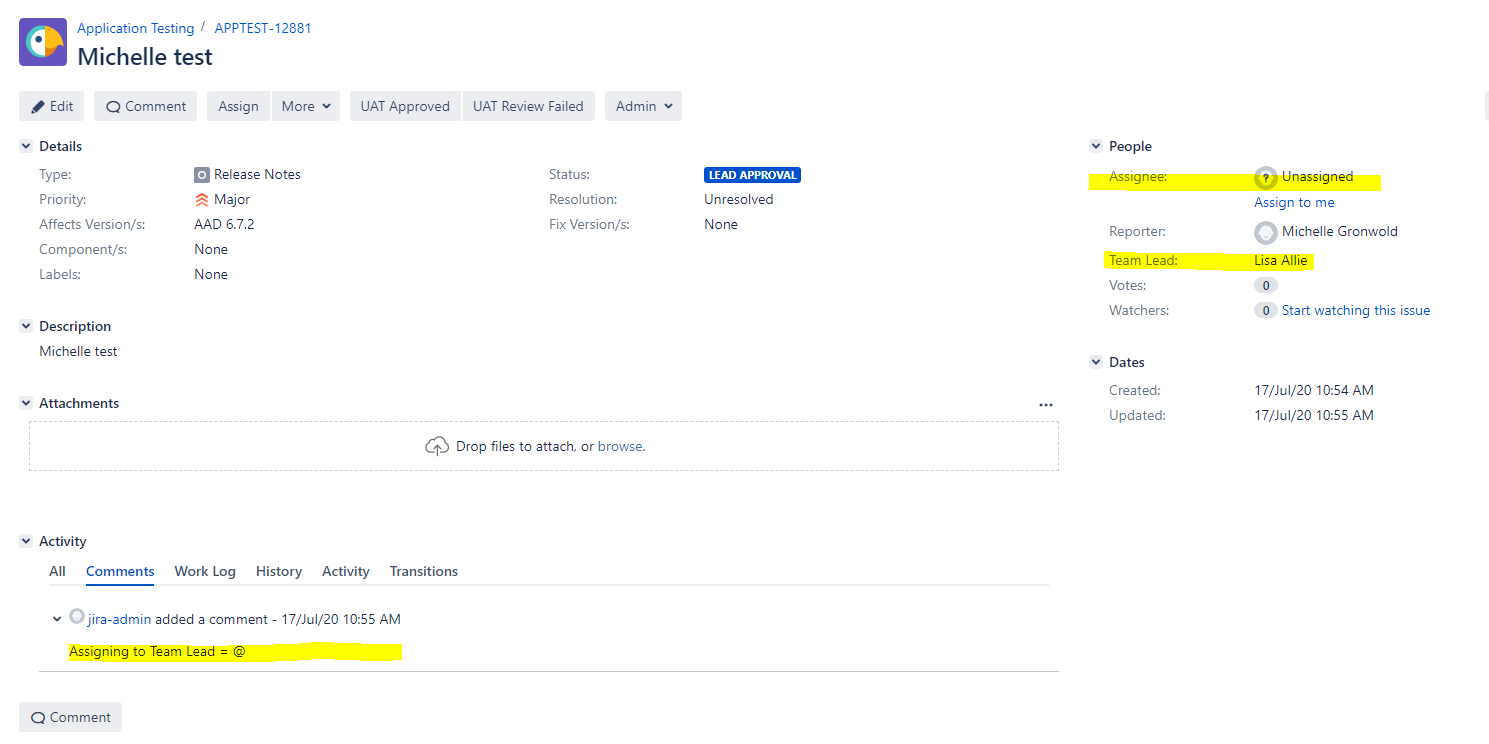Switch to the Transitions tab

point(424,572)
